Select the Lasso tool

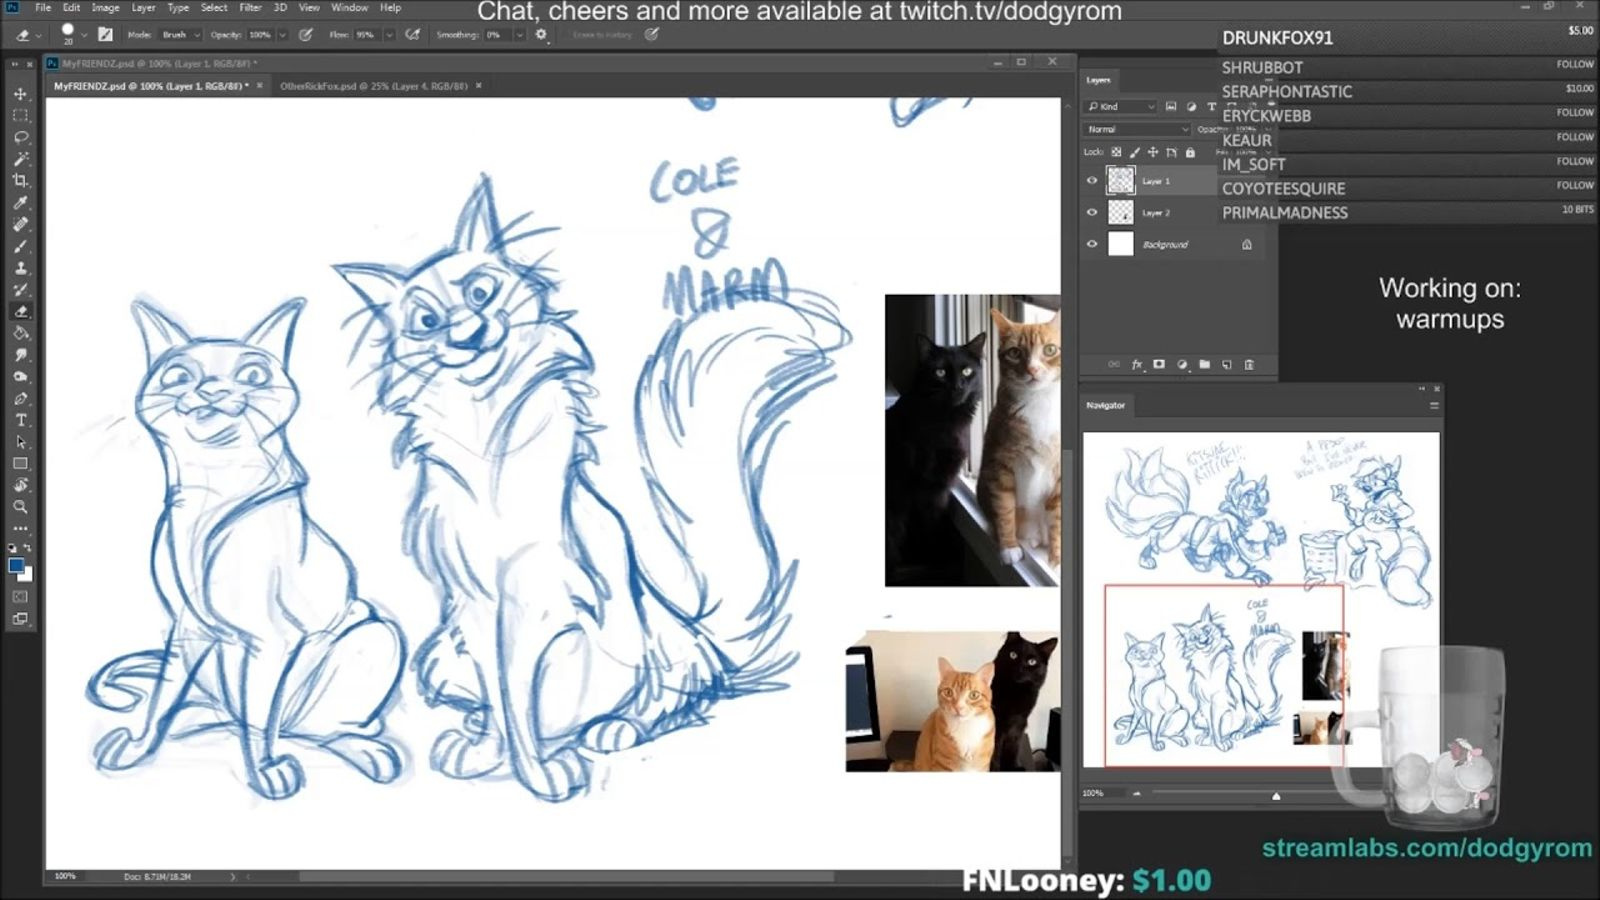(x=20, y=137)
